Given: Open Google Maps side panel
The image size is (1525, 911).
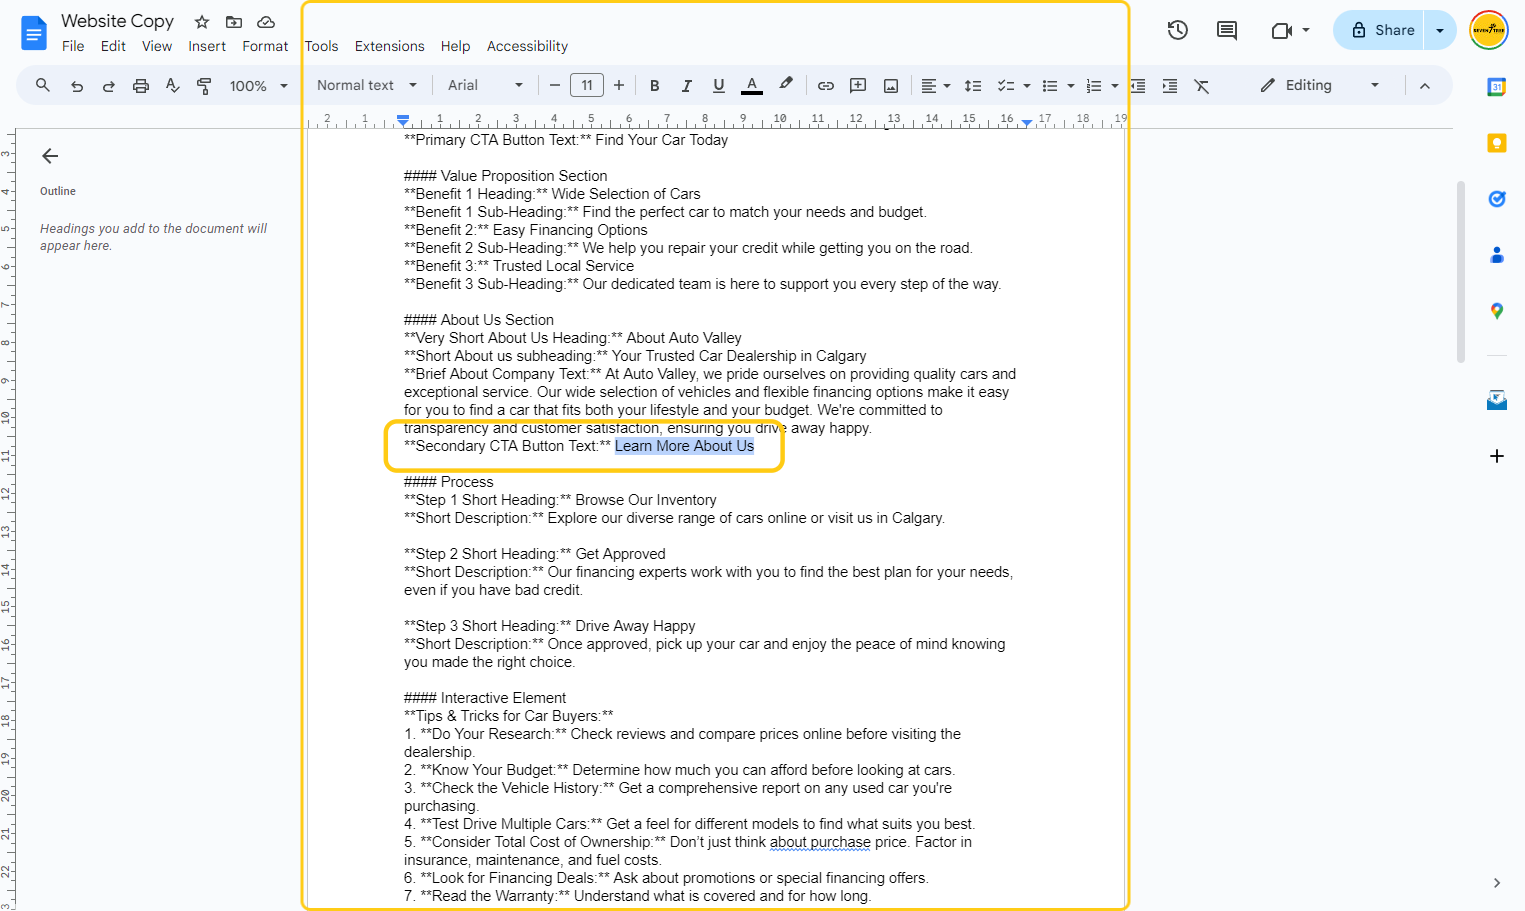Looking at the screenshot, I should click(x=1497, y=311).
